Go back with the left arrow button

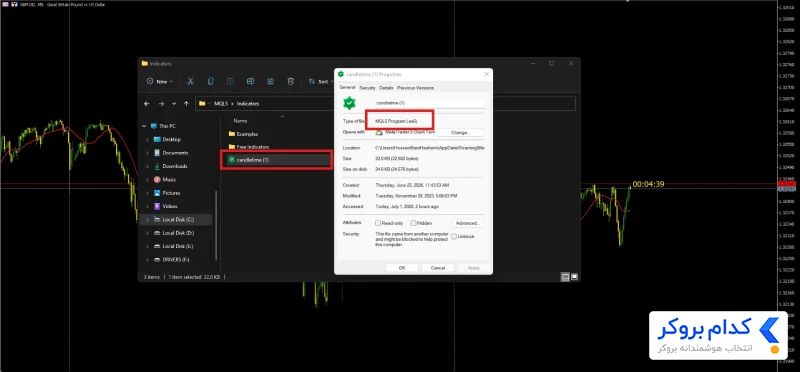click(x=147, y=104)
